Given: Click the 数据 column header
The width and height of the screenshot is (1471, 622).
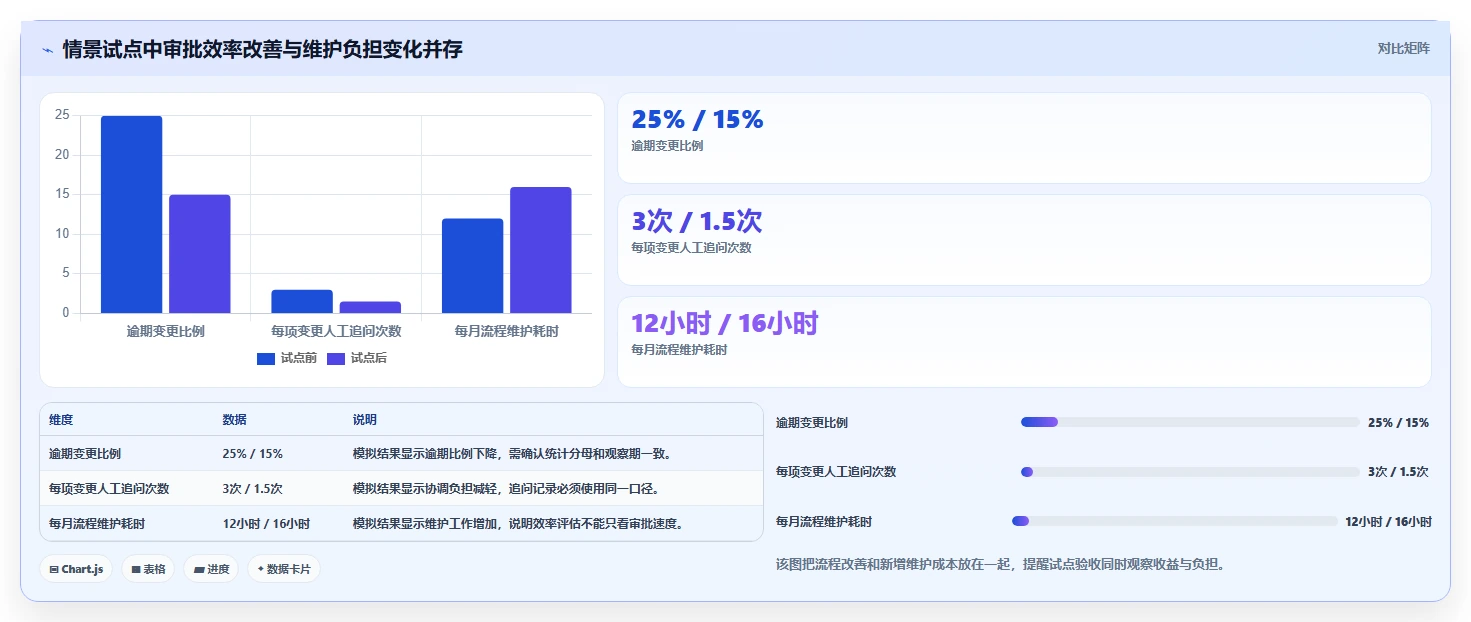Looking at the screenshot, I should (234, 420).
